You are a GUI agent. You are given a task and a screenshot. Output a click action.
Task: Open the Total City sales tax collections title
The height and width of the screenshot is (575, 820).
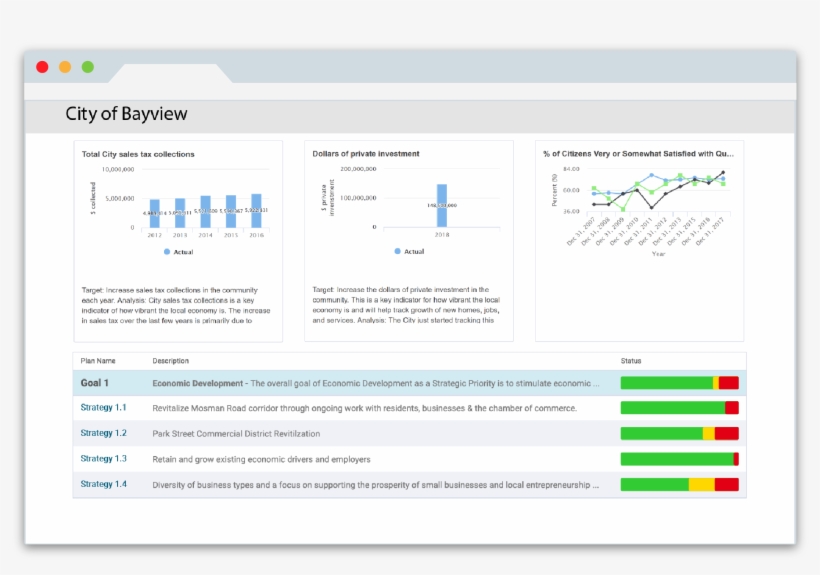point(138,154)
